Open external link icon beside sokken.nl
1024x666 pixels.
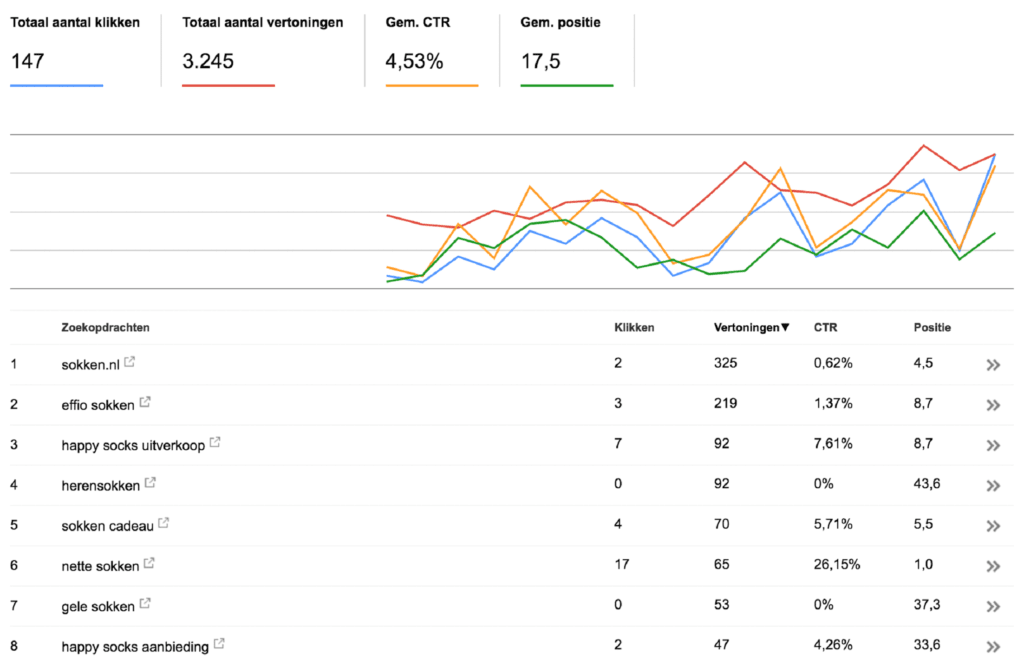tap(130, 363)
